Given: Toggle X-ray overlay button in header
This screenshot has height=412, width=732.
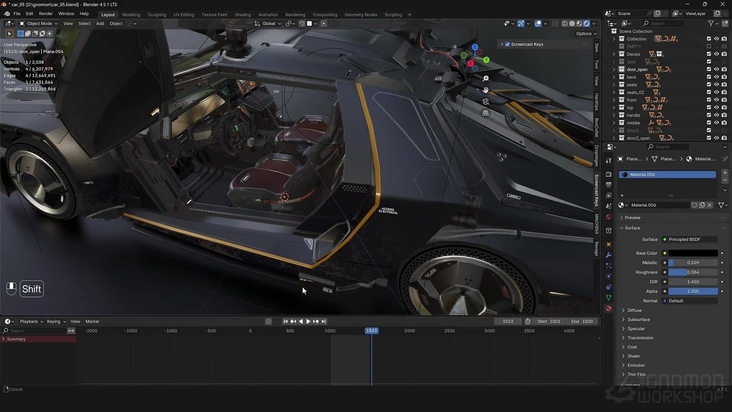Looking at the screenshot, I should 555,23.
